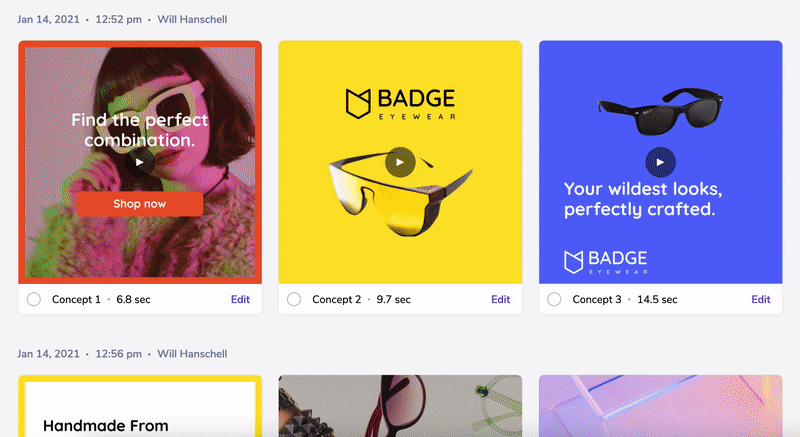The height and width of the screenshot is (437, 800).
Task: Click the Find the perfect combination text
Action: (140, 130)
